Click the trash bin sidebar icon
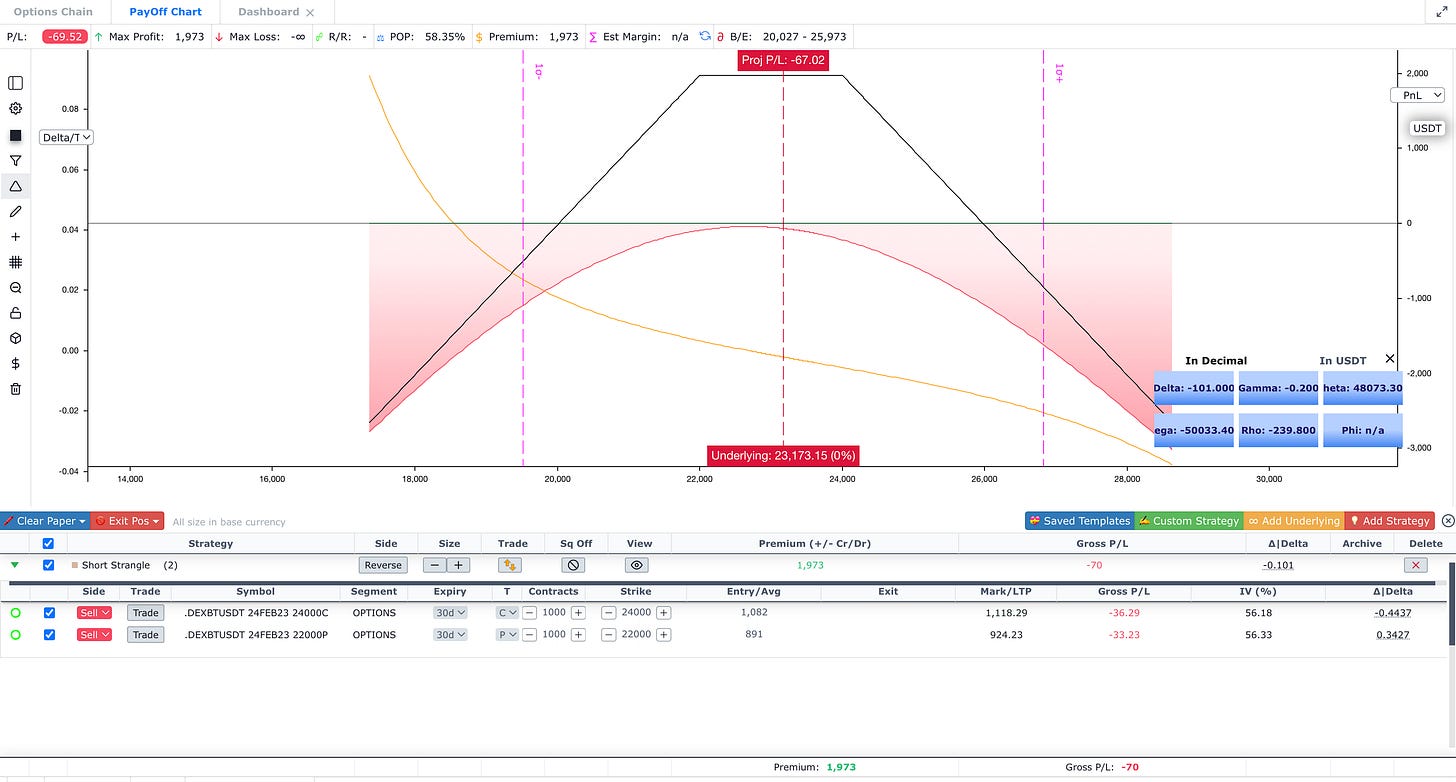The width and height of the screenshot is (1456, 782). [15, 389]
